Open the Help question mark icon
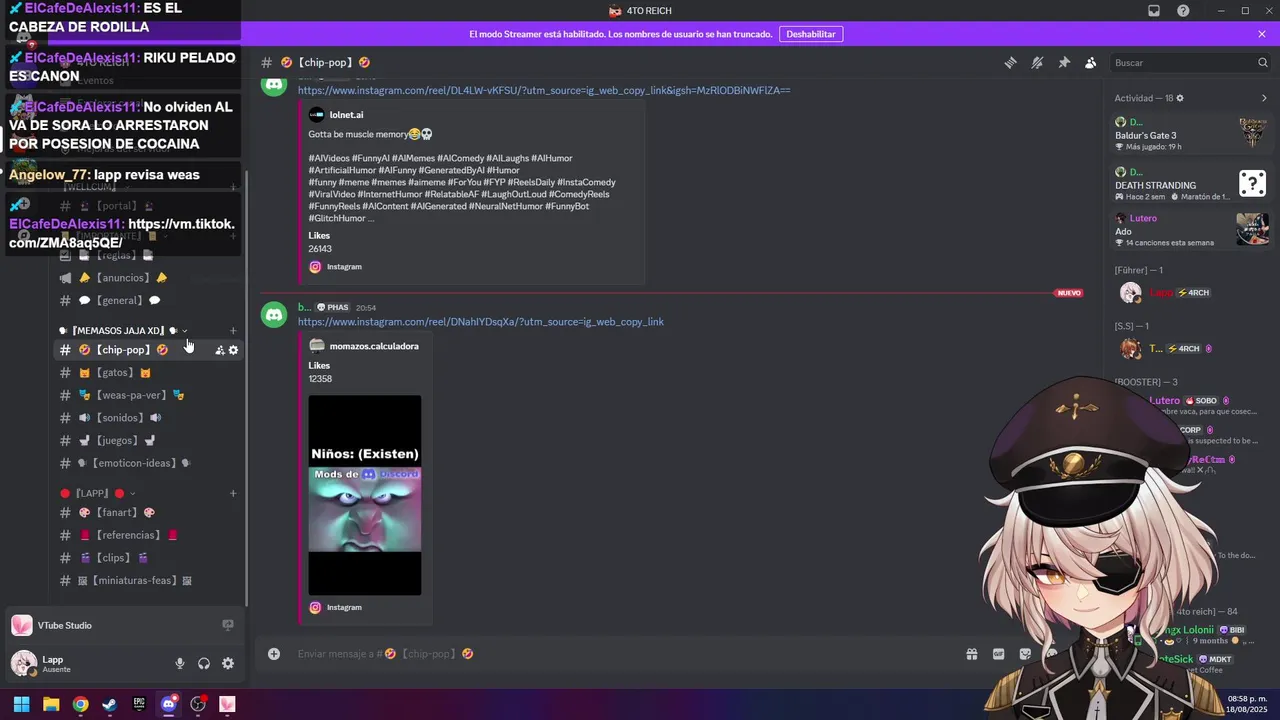The image size is (1280, 720). (x=1183, y=11)
